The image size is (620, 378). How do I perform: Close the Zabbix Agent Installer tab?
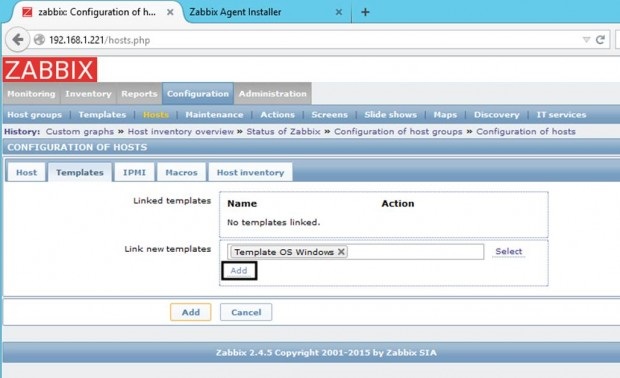(x=338, y=12)
